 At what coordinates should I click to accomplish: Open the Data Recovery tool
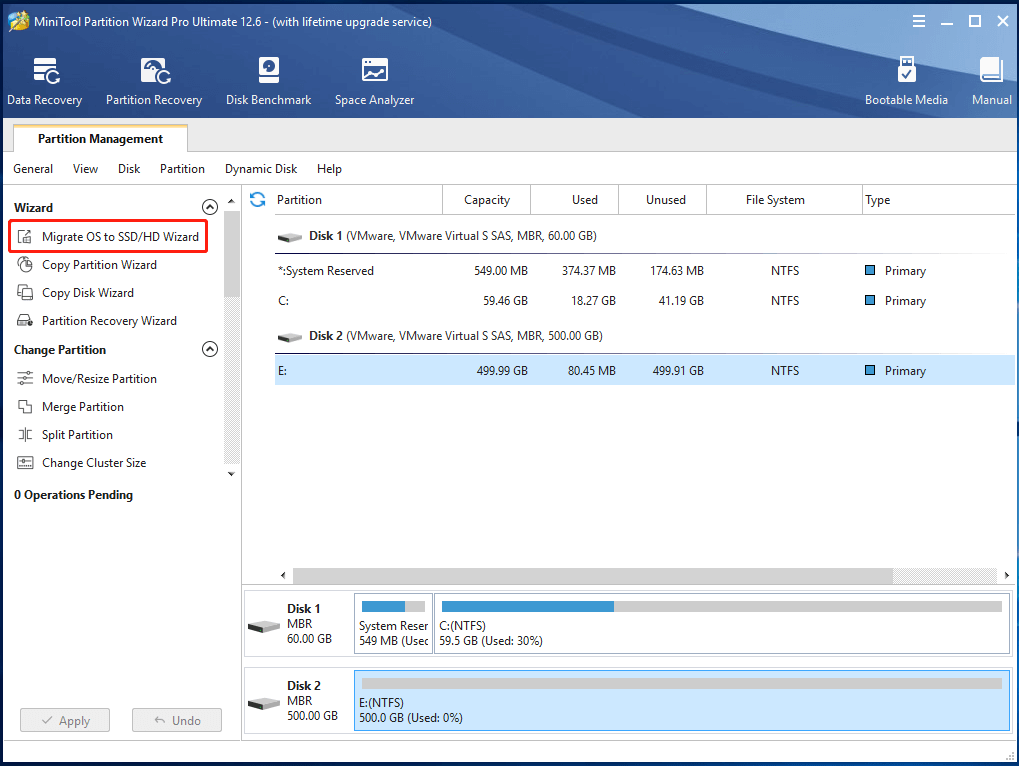[45, 81]
